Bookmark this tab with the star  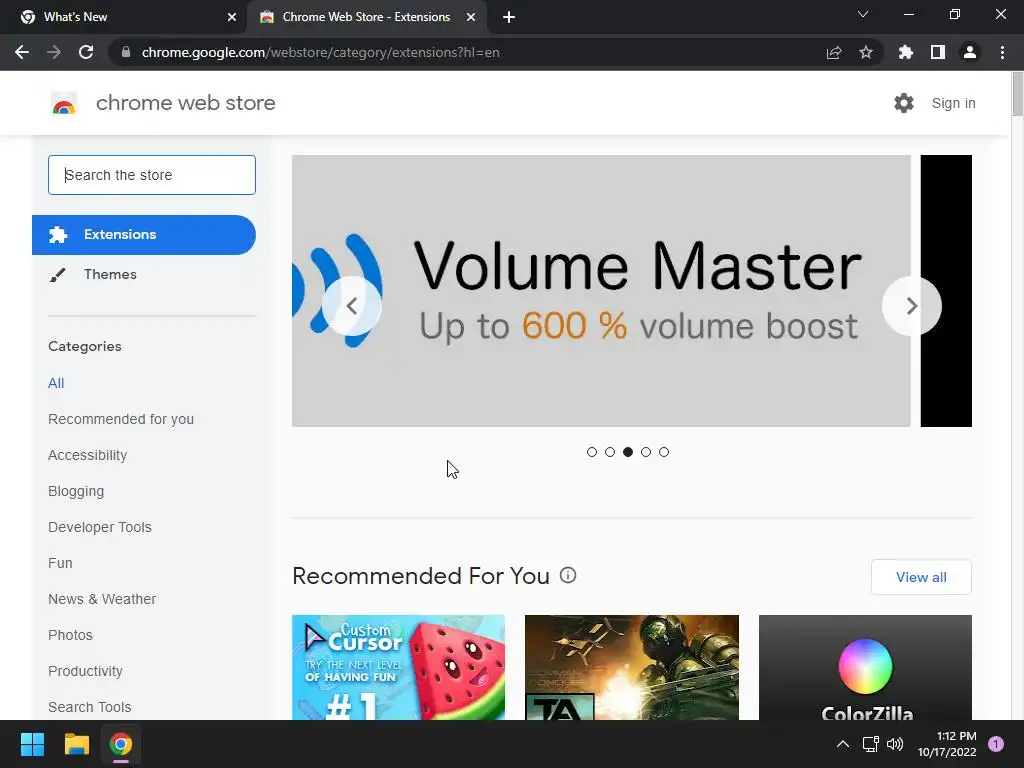(865, 52)
